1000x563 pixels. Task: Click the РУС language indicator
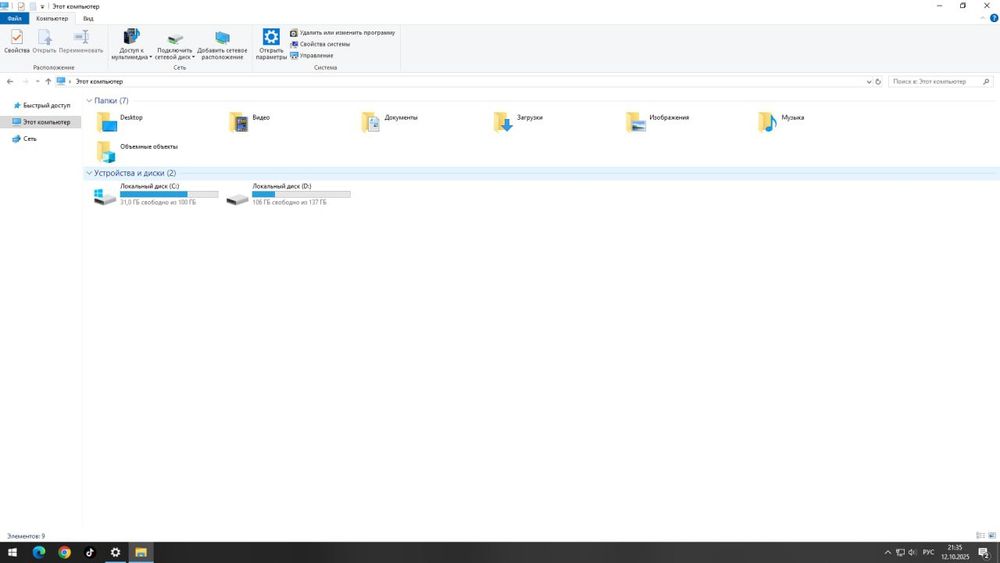929,552
